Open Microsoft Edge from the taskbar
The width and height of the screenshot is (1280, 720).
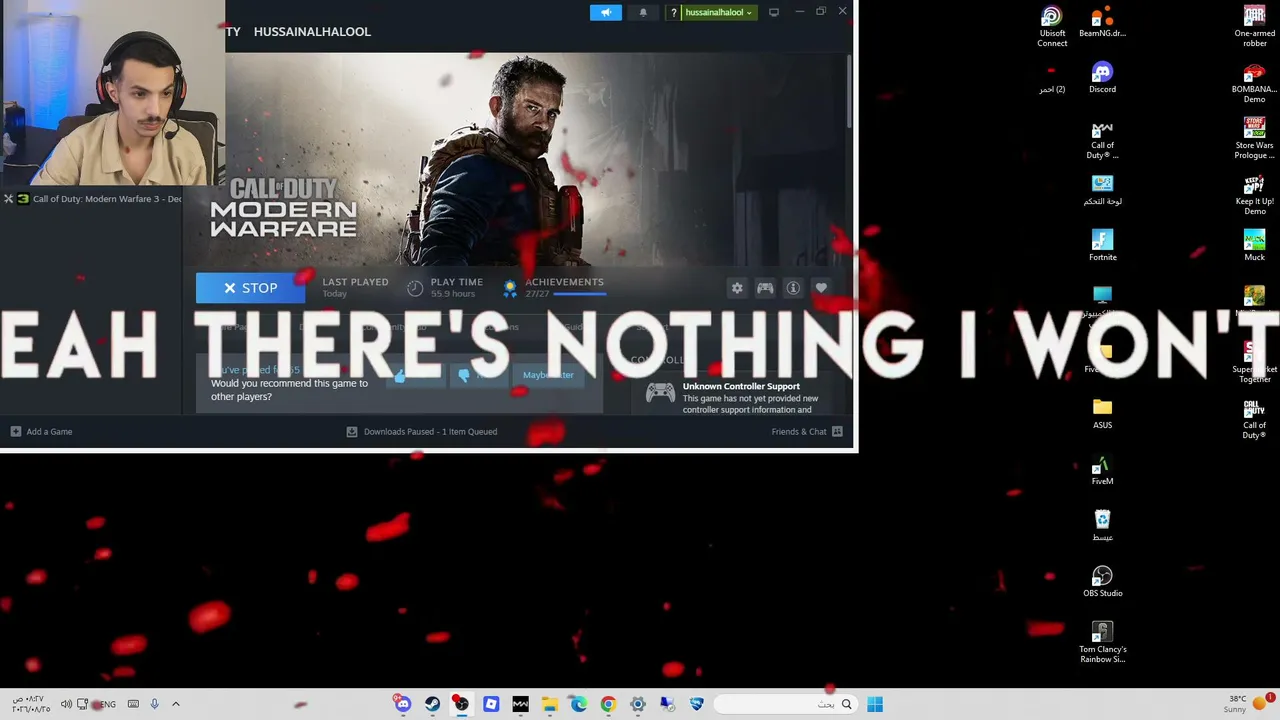579,704
